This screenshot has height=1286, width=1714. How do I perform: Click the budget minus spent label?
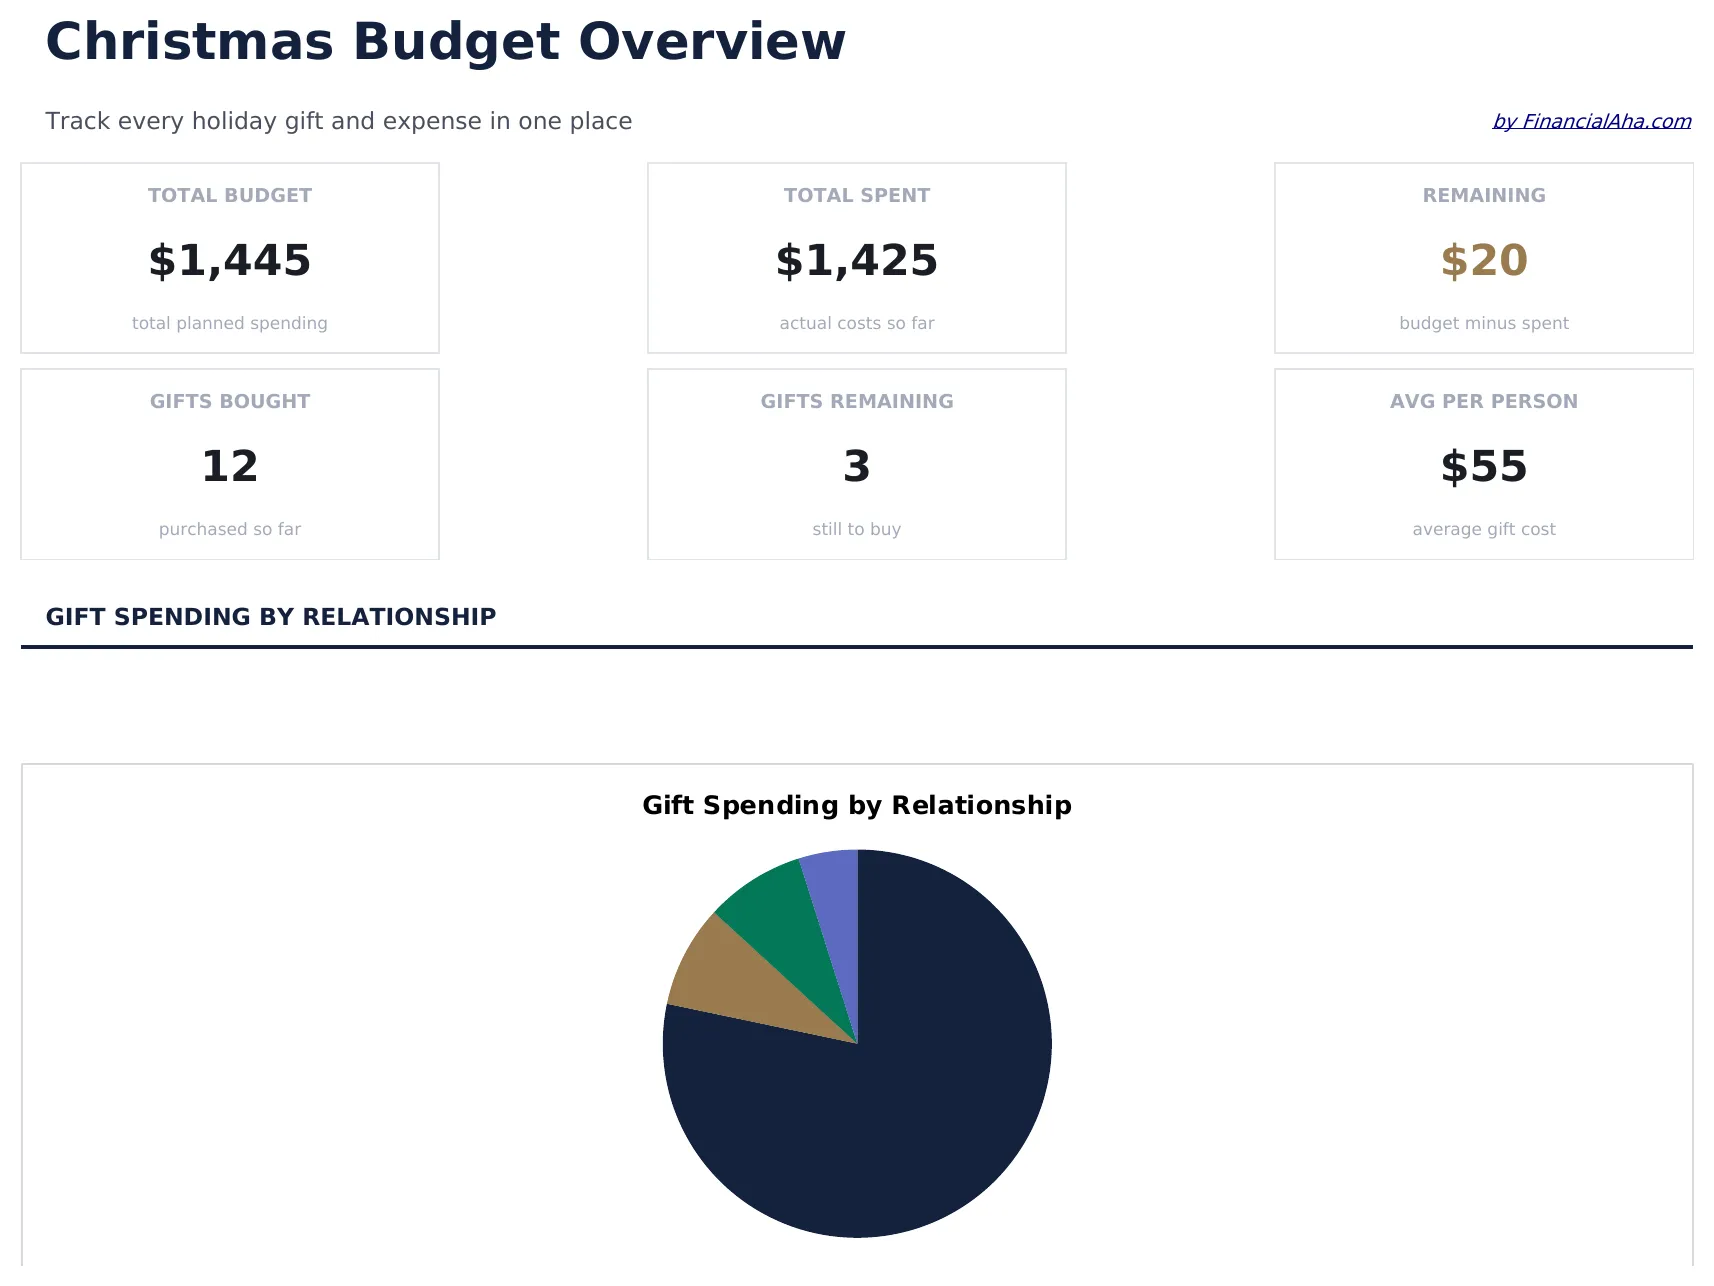pos(1482,322)
